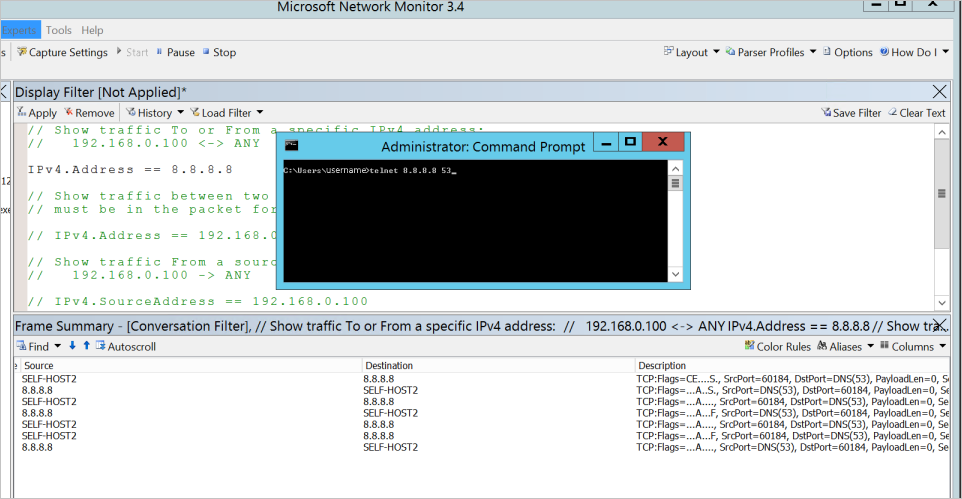Click Save Filter in Display Filter pane
The image size is (962, 499).
click(851, 113)
